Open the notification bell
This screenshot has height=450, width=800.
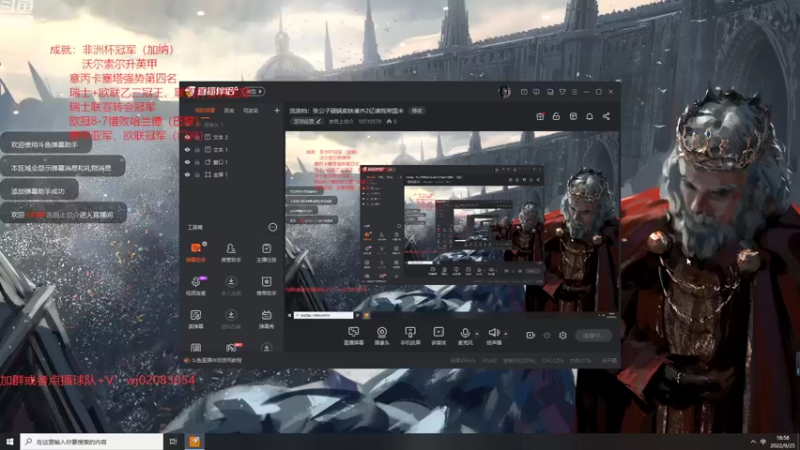589,116
